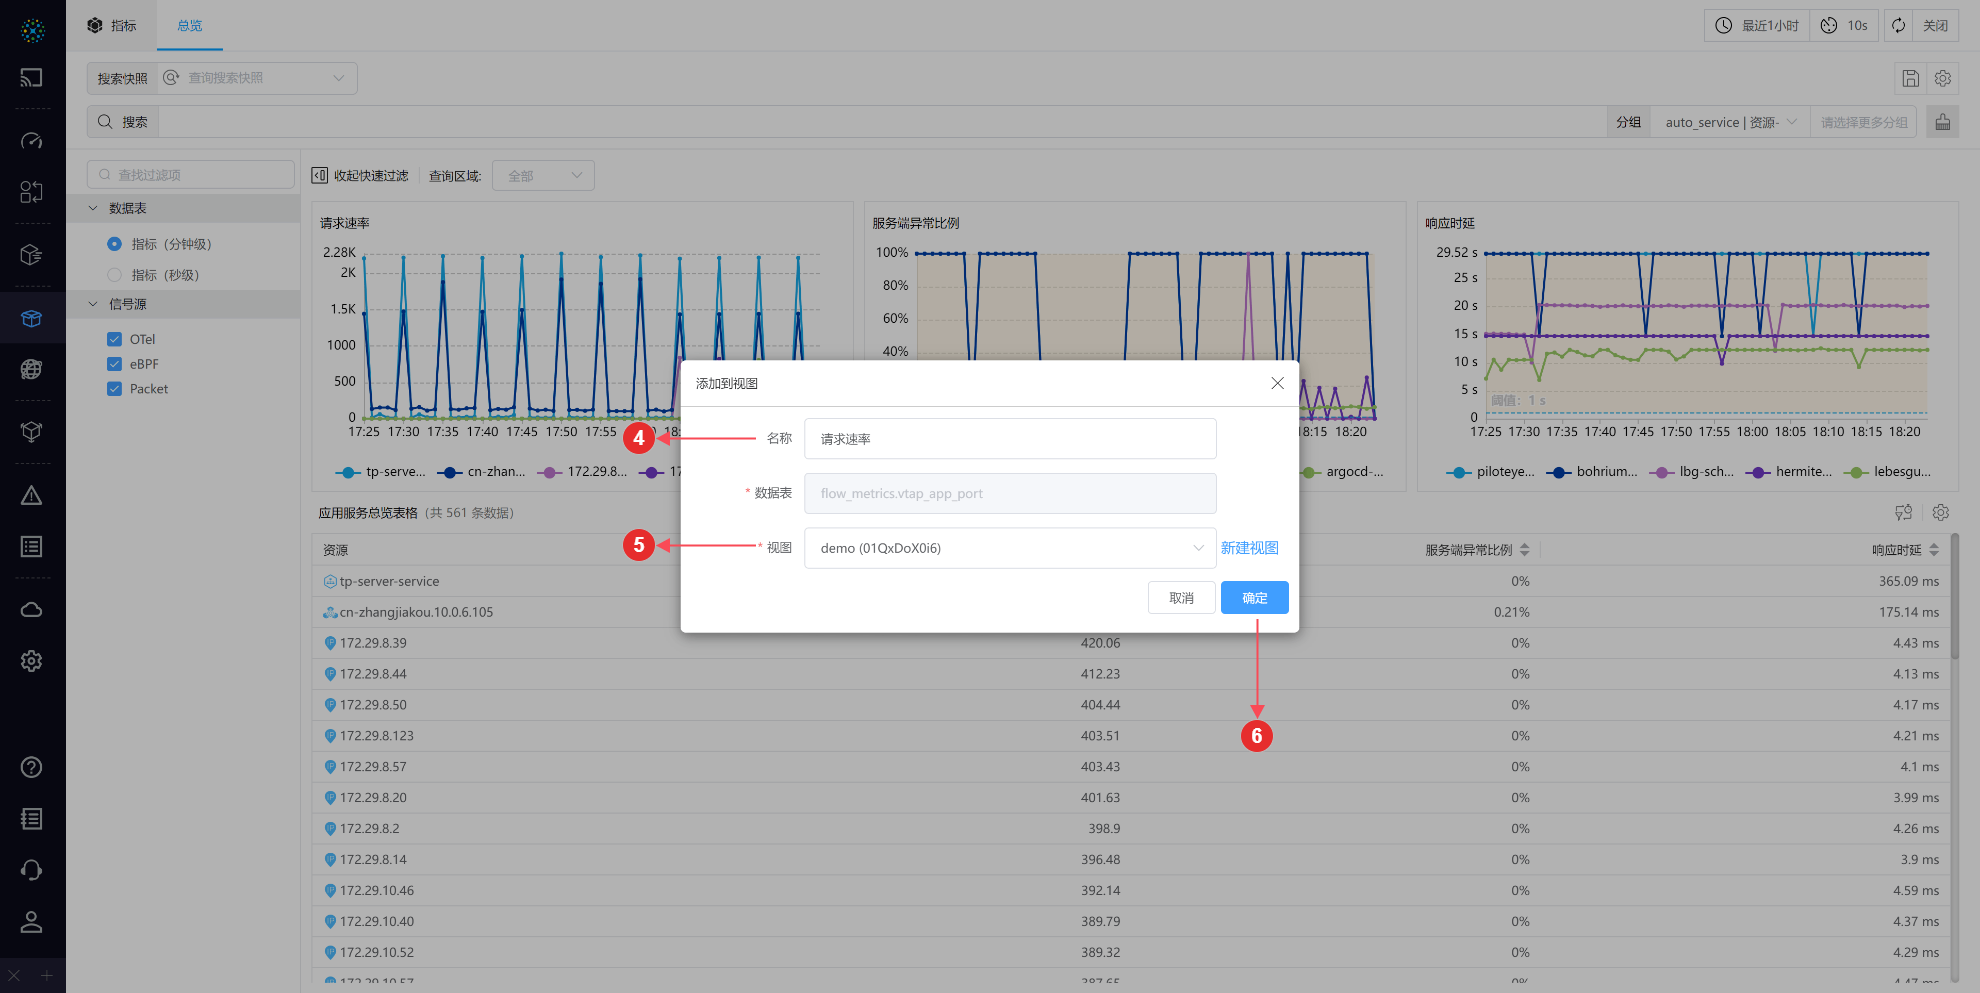Click the refresh icon in top toolbar
Viewport: 1980px width, 993px height.
(1898, 26)
